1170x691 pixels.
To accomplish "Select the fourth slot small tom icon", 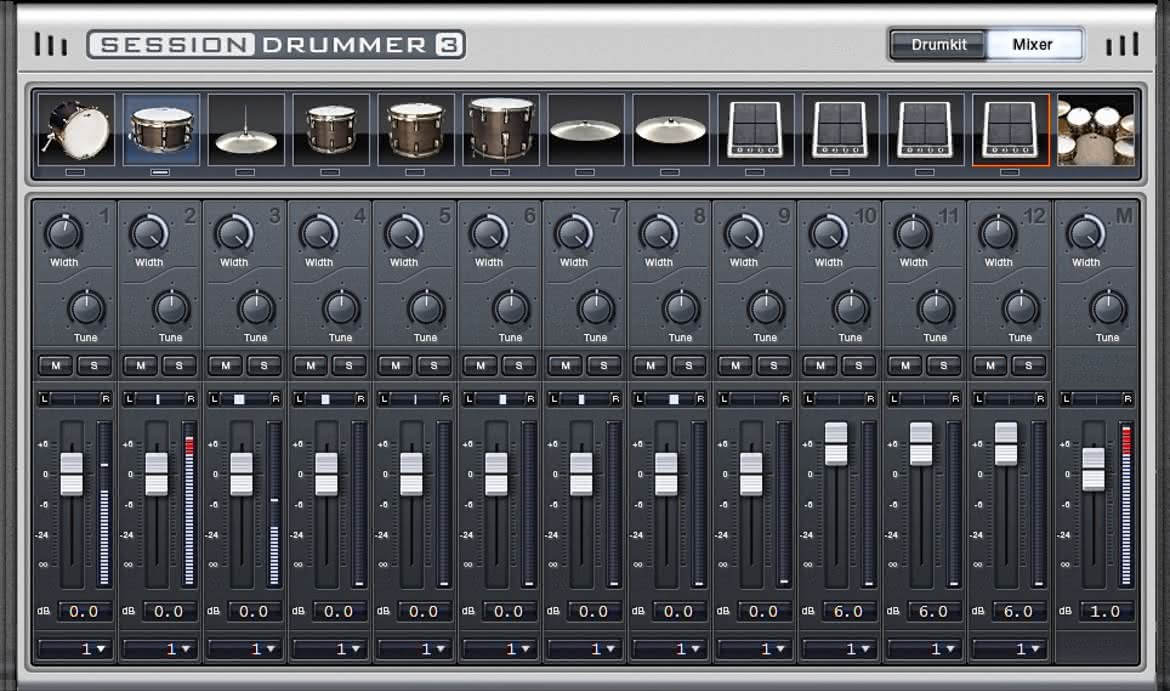I will tap(331, 130).
